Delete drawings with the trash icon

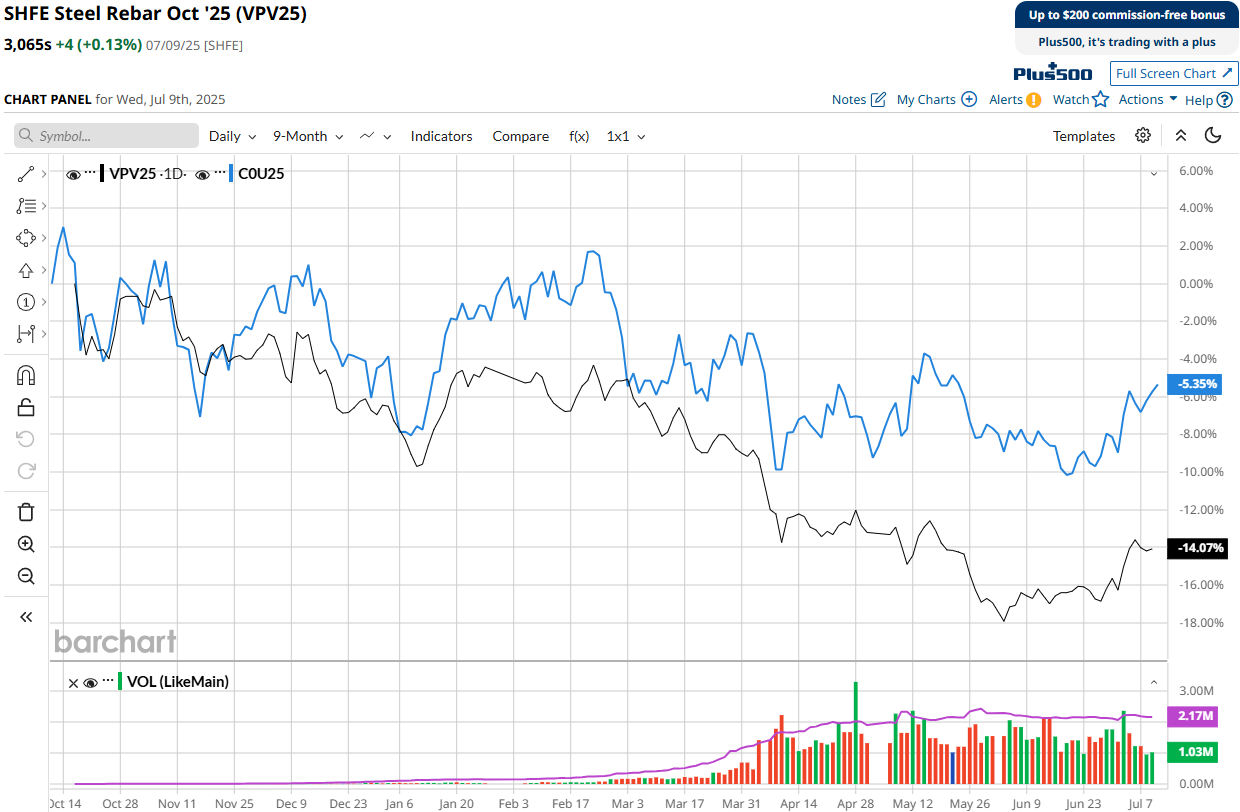point(26,512)
